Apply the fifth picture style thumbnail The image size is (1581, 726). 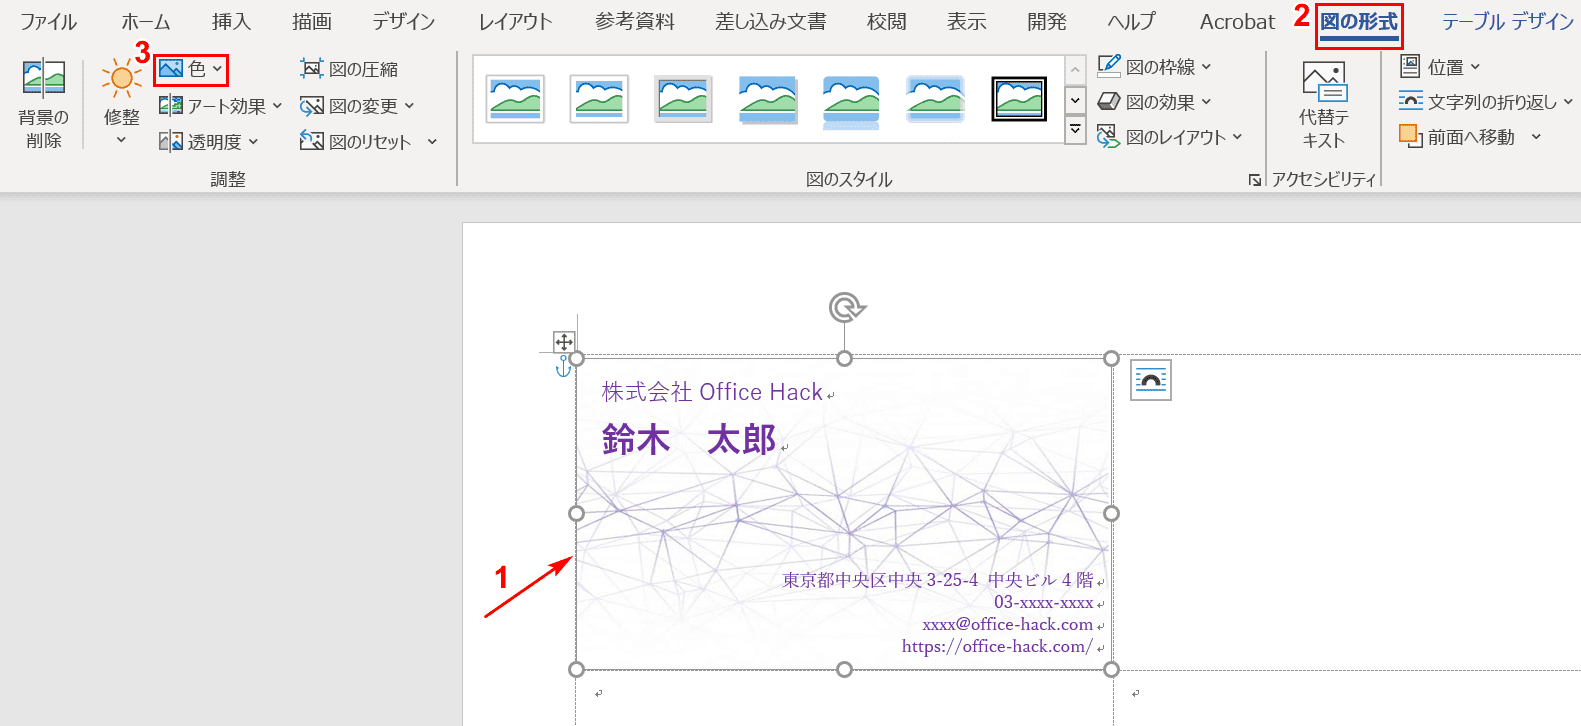(x=851, y=100)
